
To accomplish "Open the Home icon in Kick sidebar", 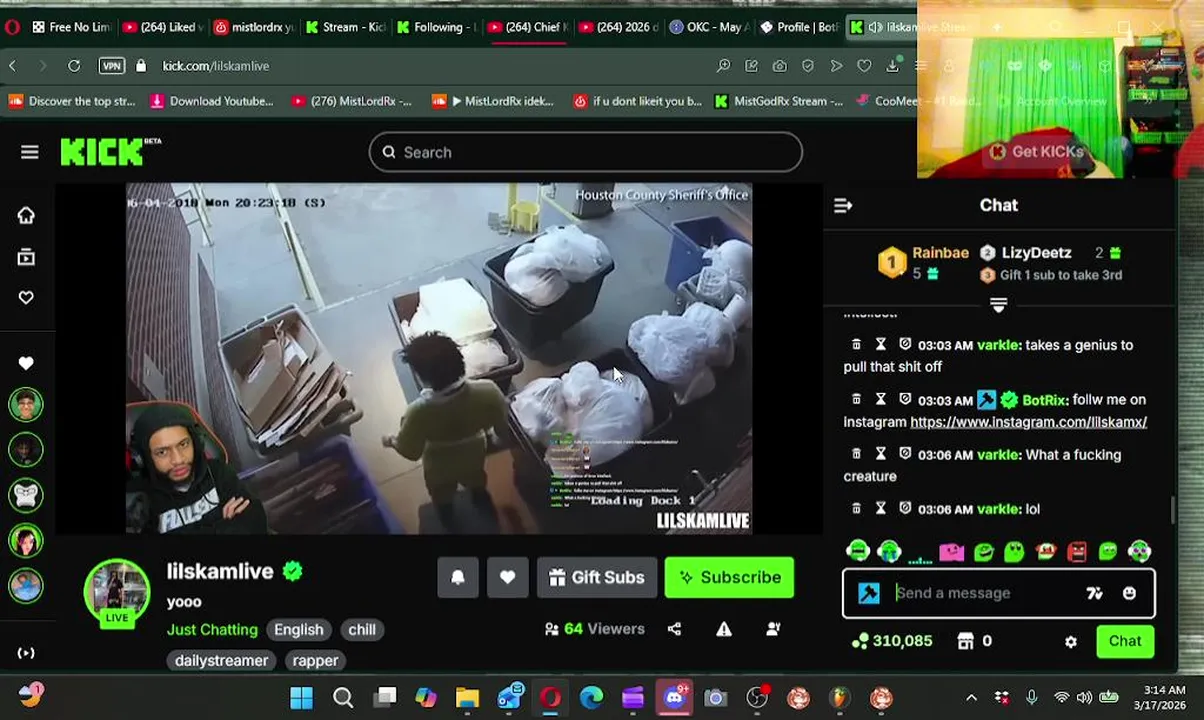I will pos(26,215).
